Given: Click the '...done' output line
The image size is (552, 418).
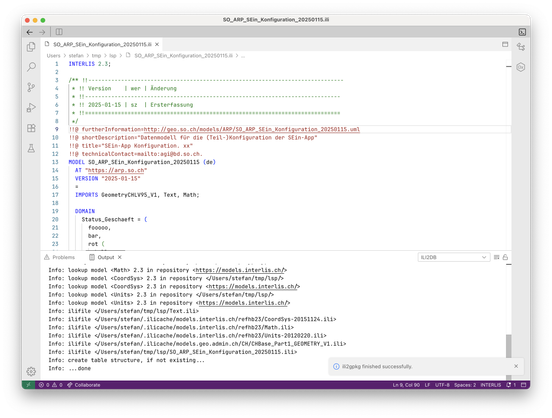Looking at the screenshot, I should [69, 368].
